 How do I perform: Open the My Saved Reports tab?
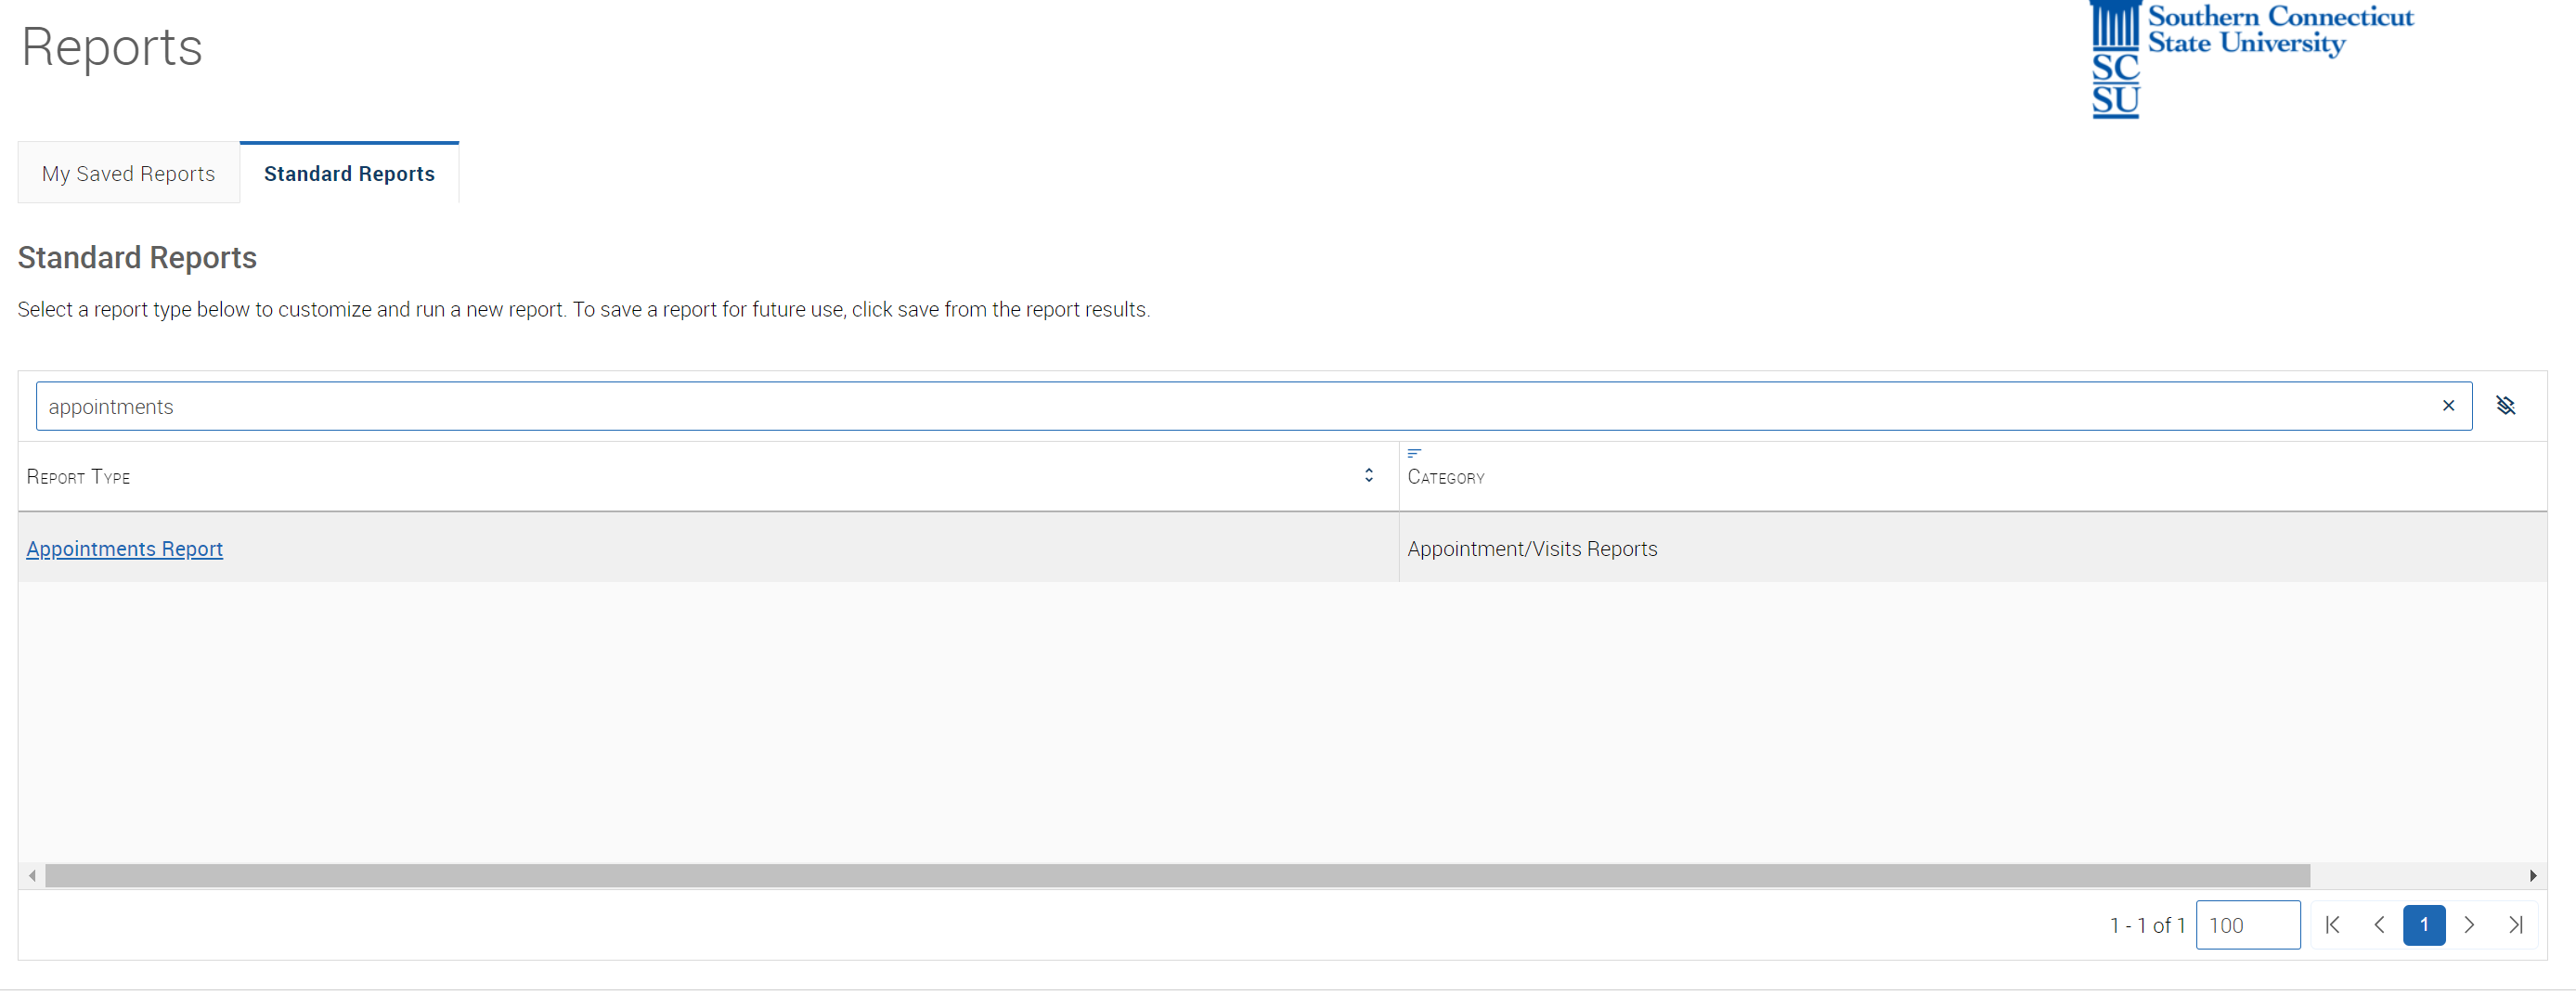[128, 174]
